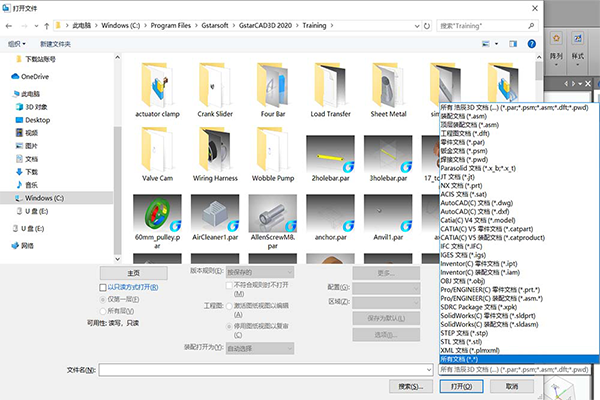Toggle the preview pane icon
600x400 pixels.
(x=513, y=44)
